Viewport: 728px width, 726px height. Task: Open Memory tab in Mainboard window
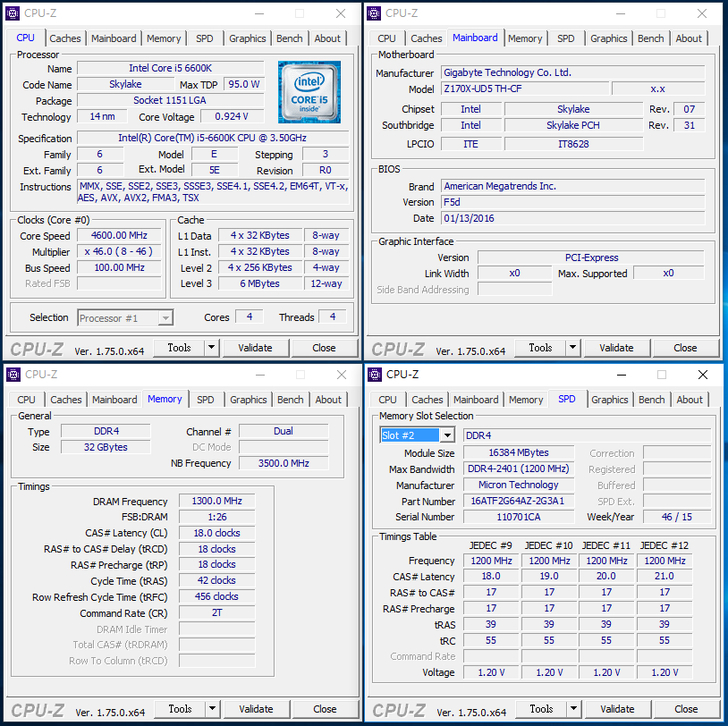pos(525,39)
